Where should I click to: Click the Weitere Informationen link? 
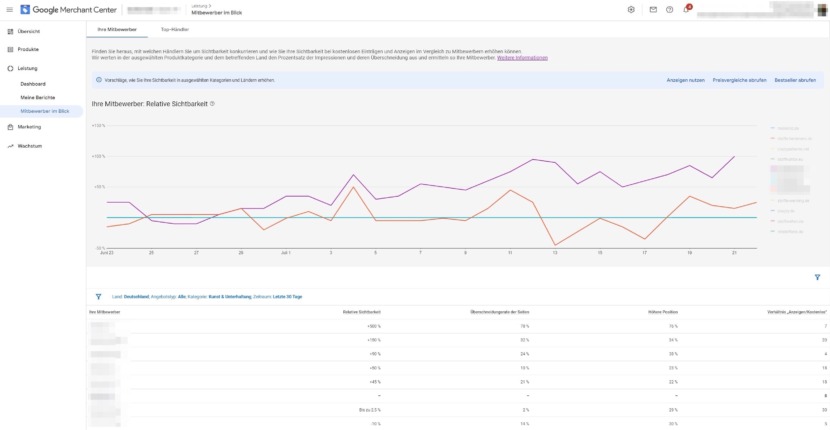pos(522,58)
